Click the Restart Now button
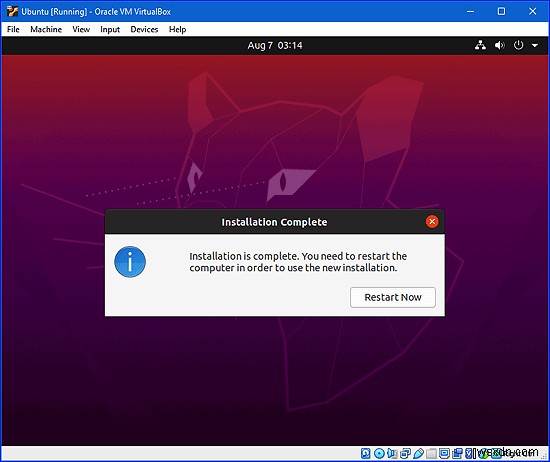The height and width of the screenshot is (462, 550). pyautogui.click(x=393, y=297)
